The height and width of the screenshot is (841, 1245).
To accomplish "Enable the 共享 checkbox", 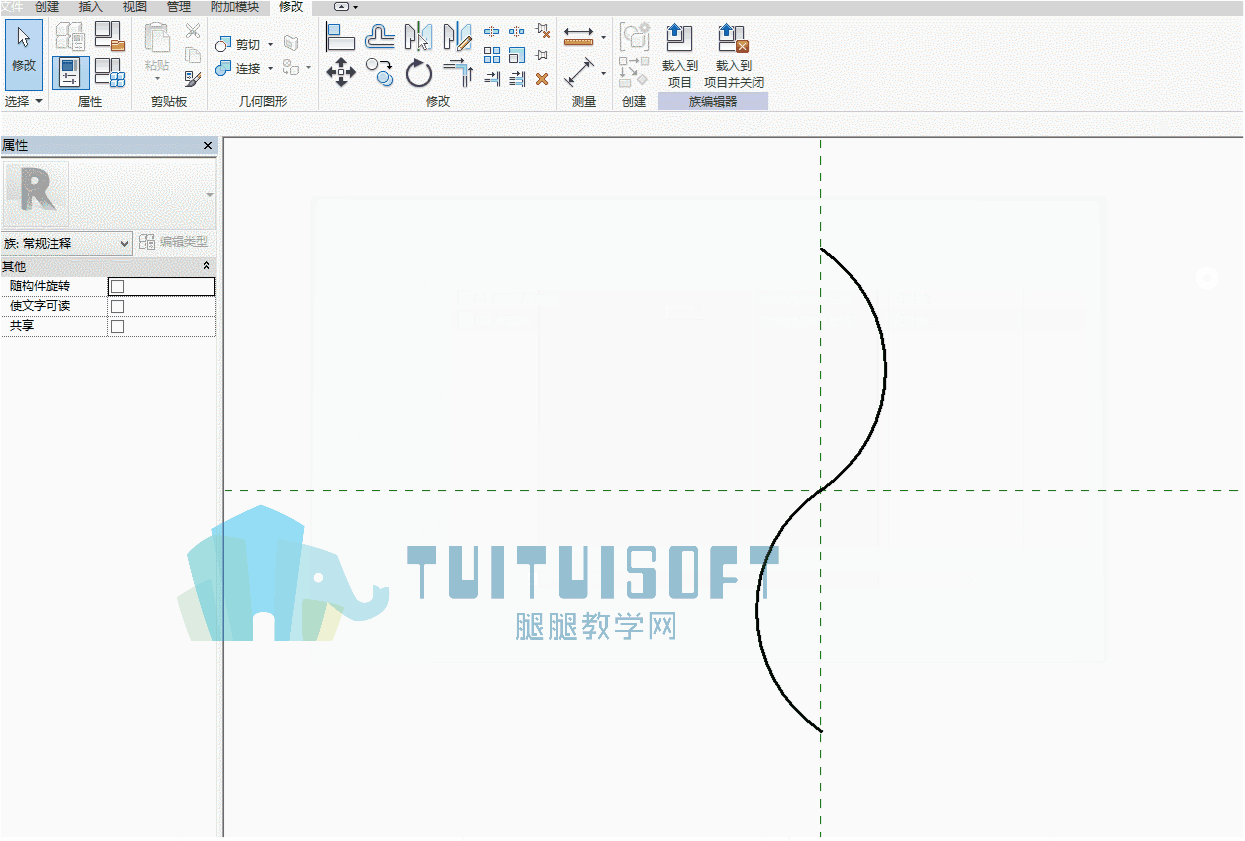I will pos(117,326).
